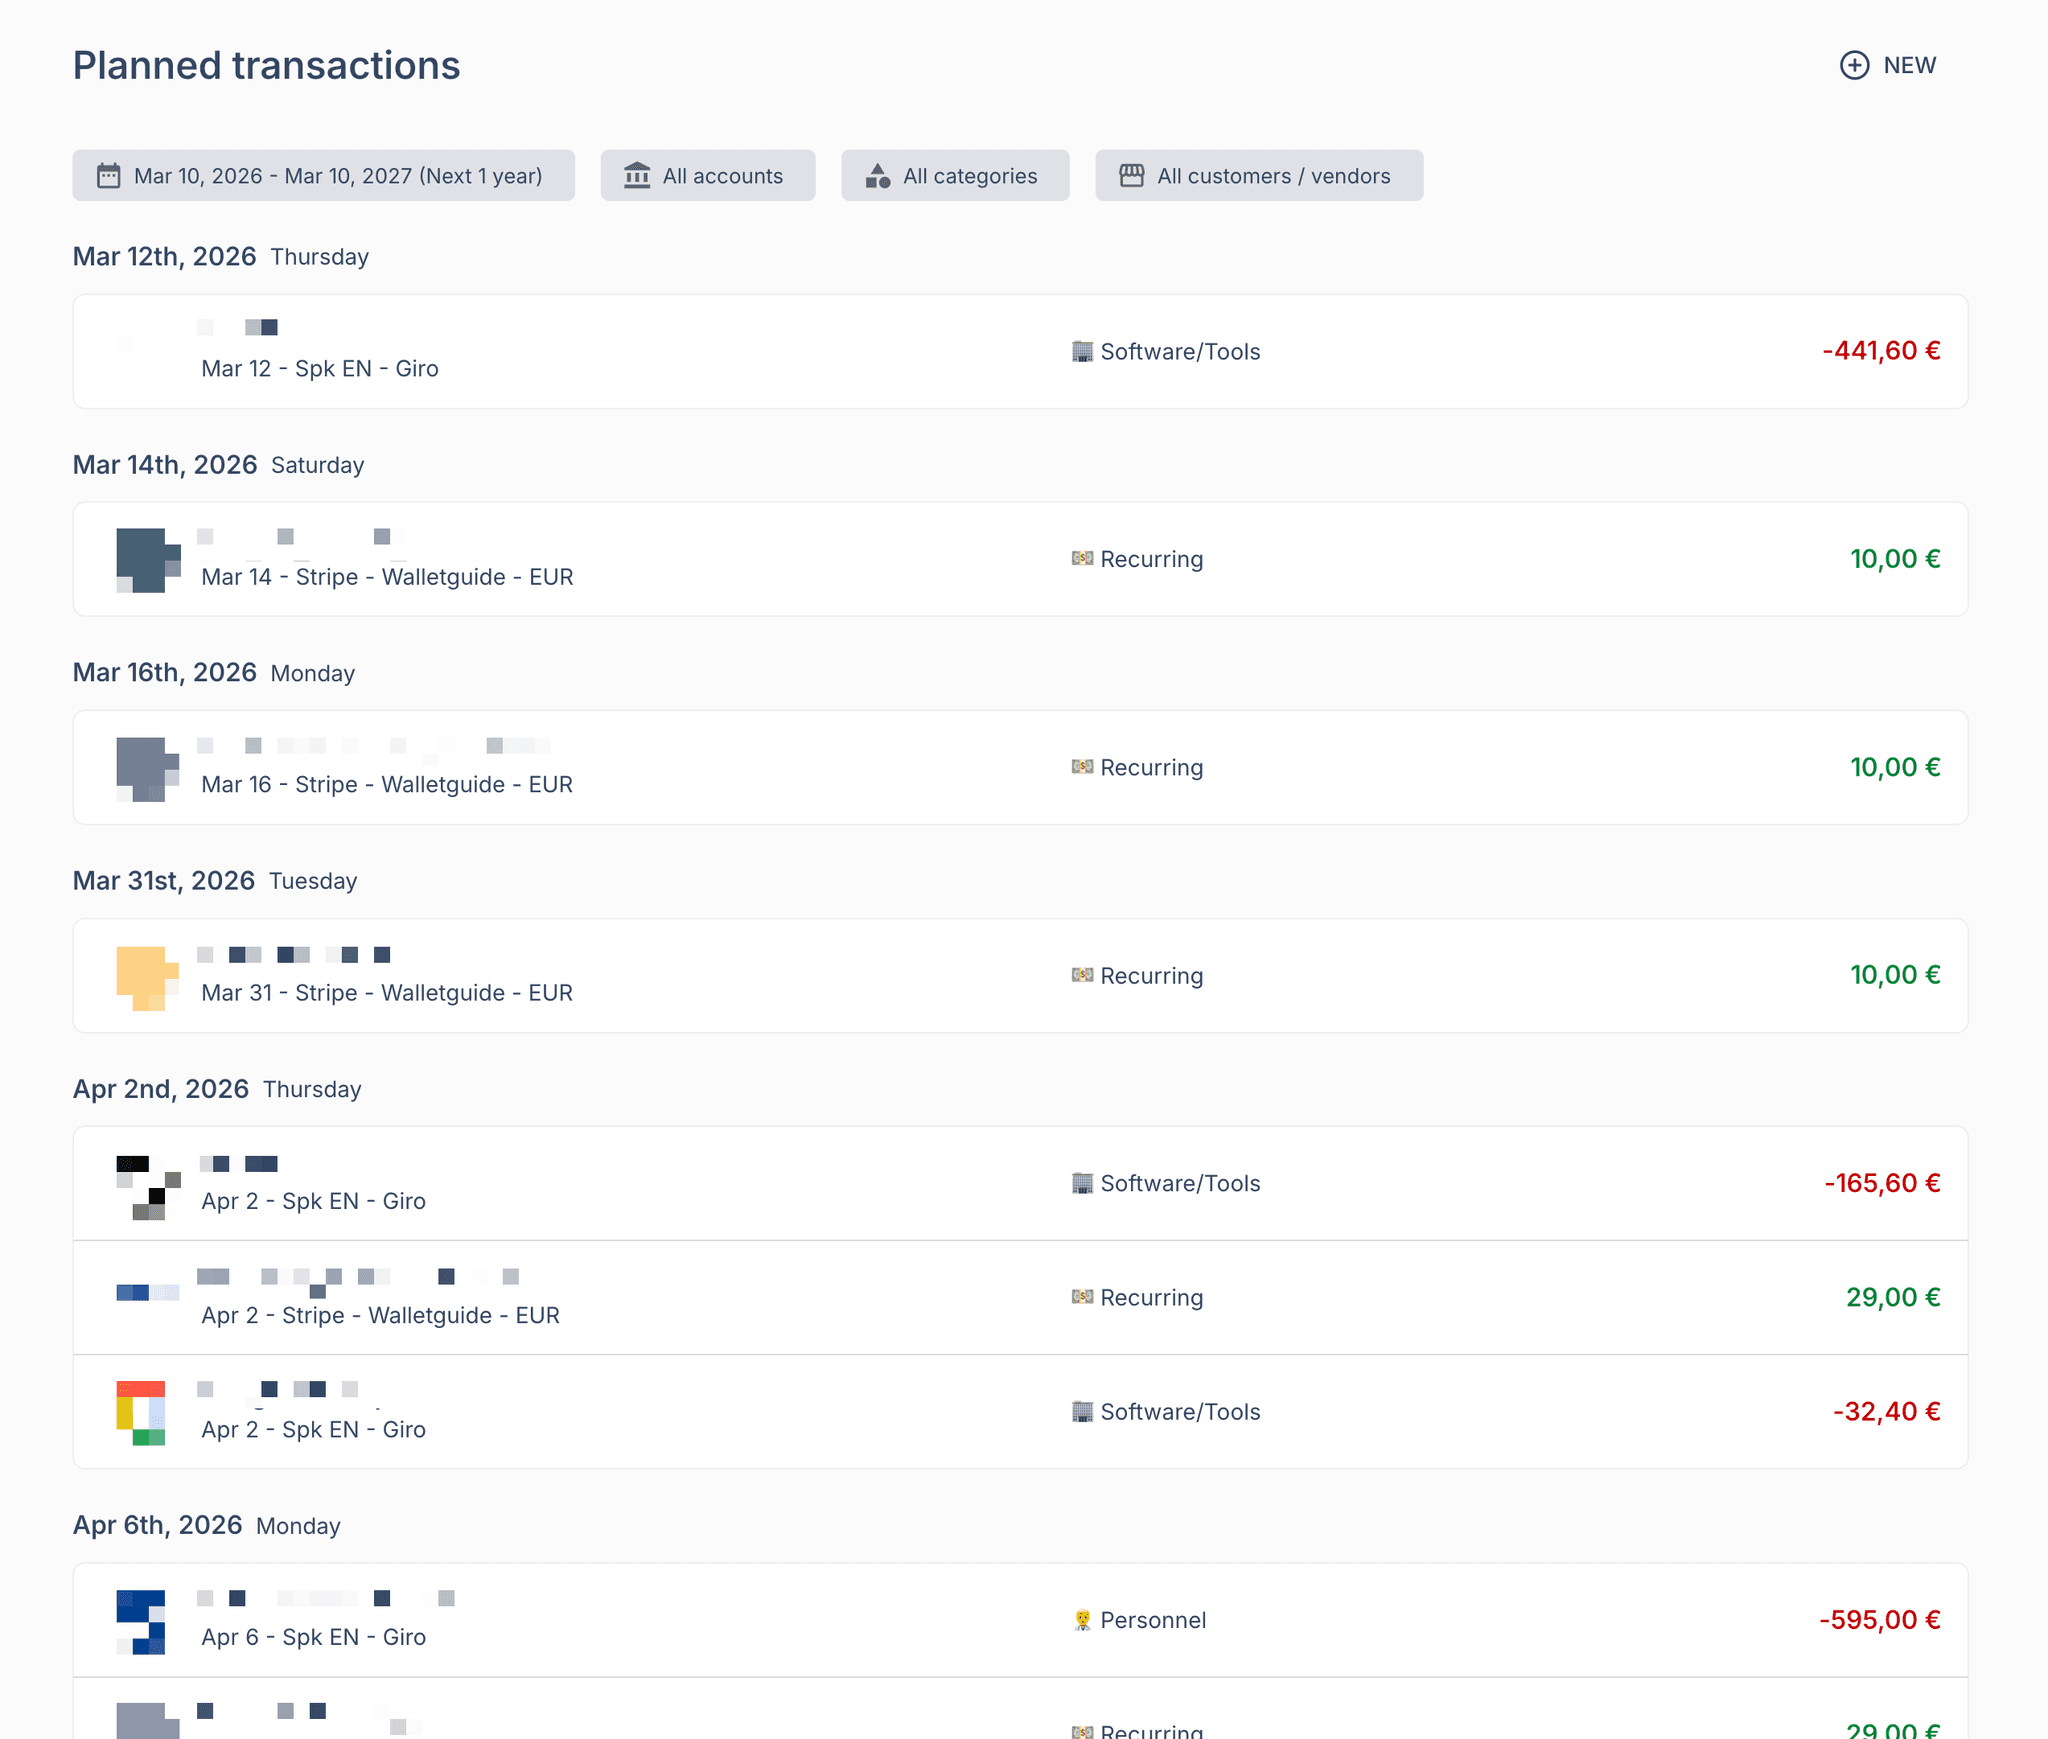Click the plus circle NEW icon
Viewport: 2048px width, 1739px height.
[1854, 65]
